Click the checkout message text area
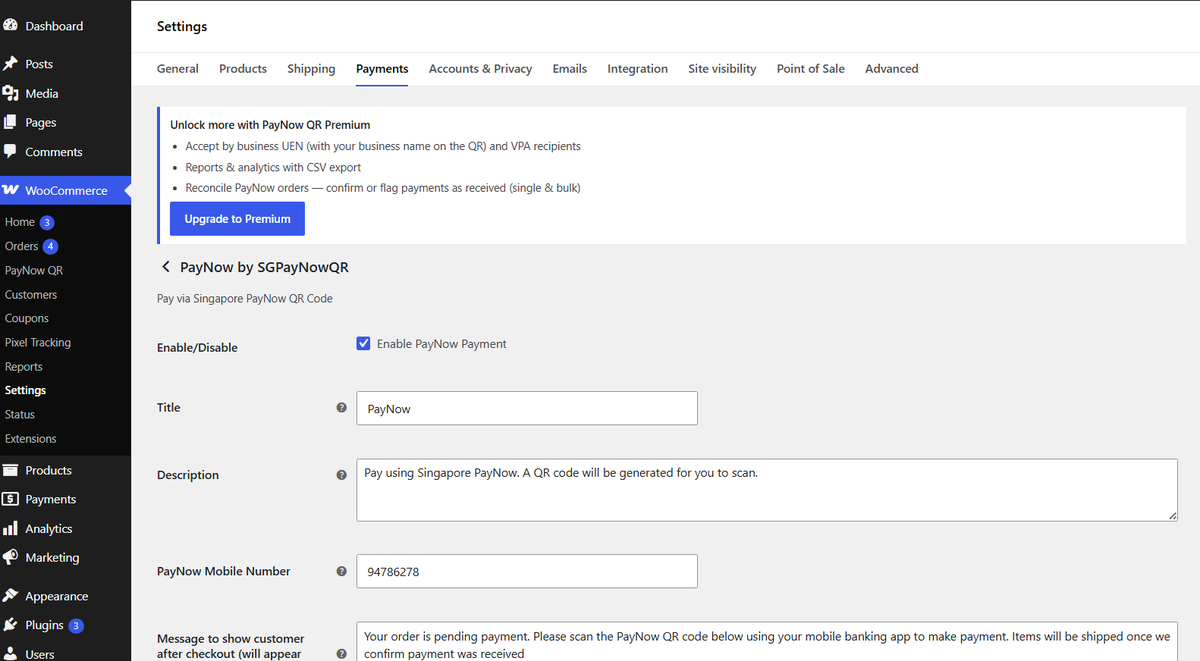The image size is (1200, 661). click(767, 641)
